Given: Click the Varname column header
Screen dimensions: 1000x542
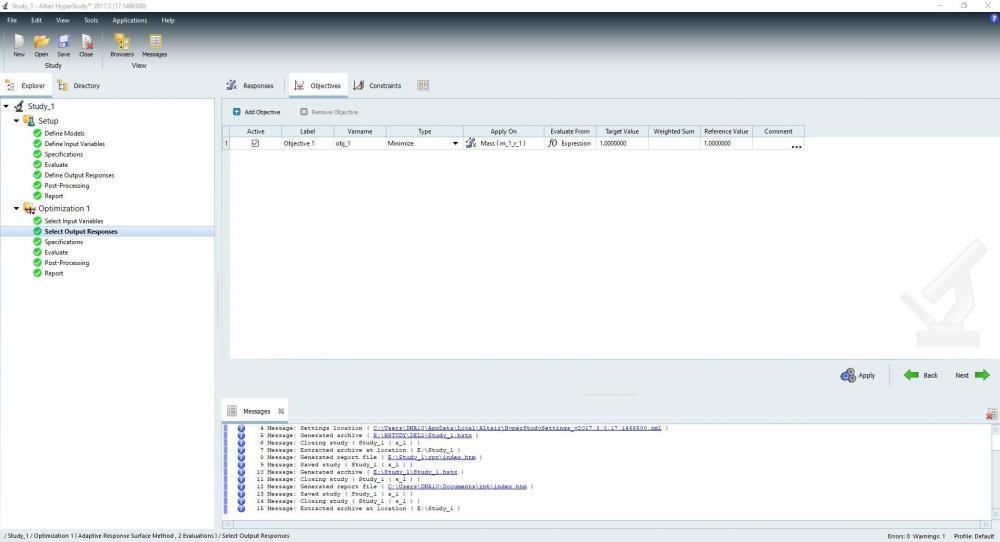Looking at the screenshot, I should point(360,131).
